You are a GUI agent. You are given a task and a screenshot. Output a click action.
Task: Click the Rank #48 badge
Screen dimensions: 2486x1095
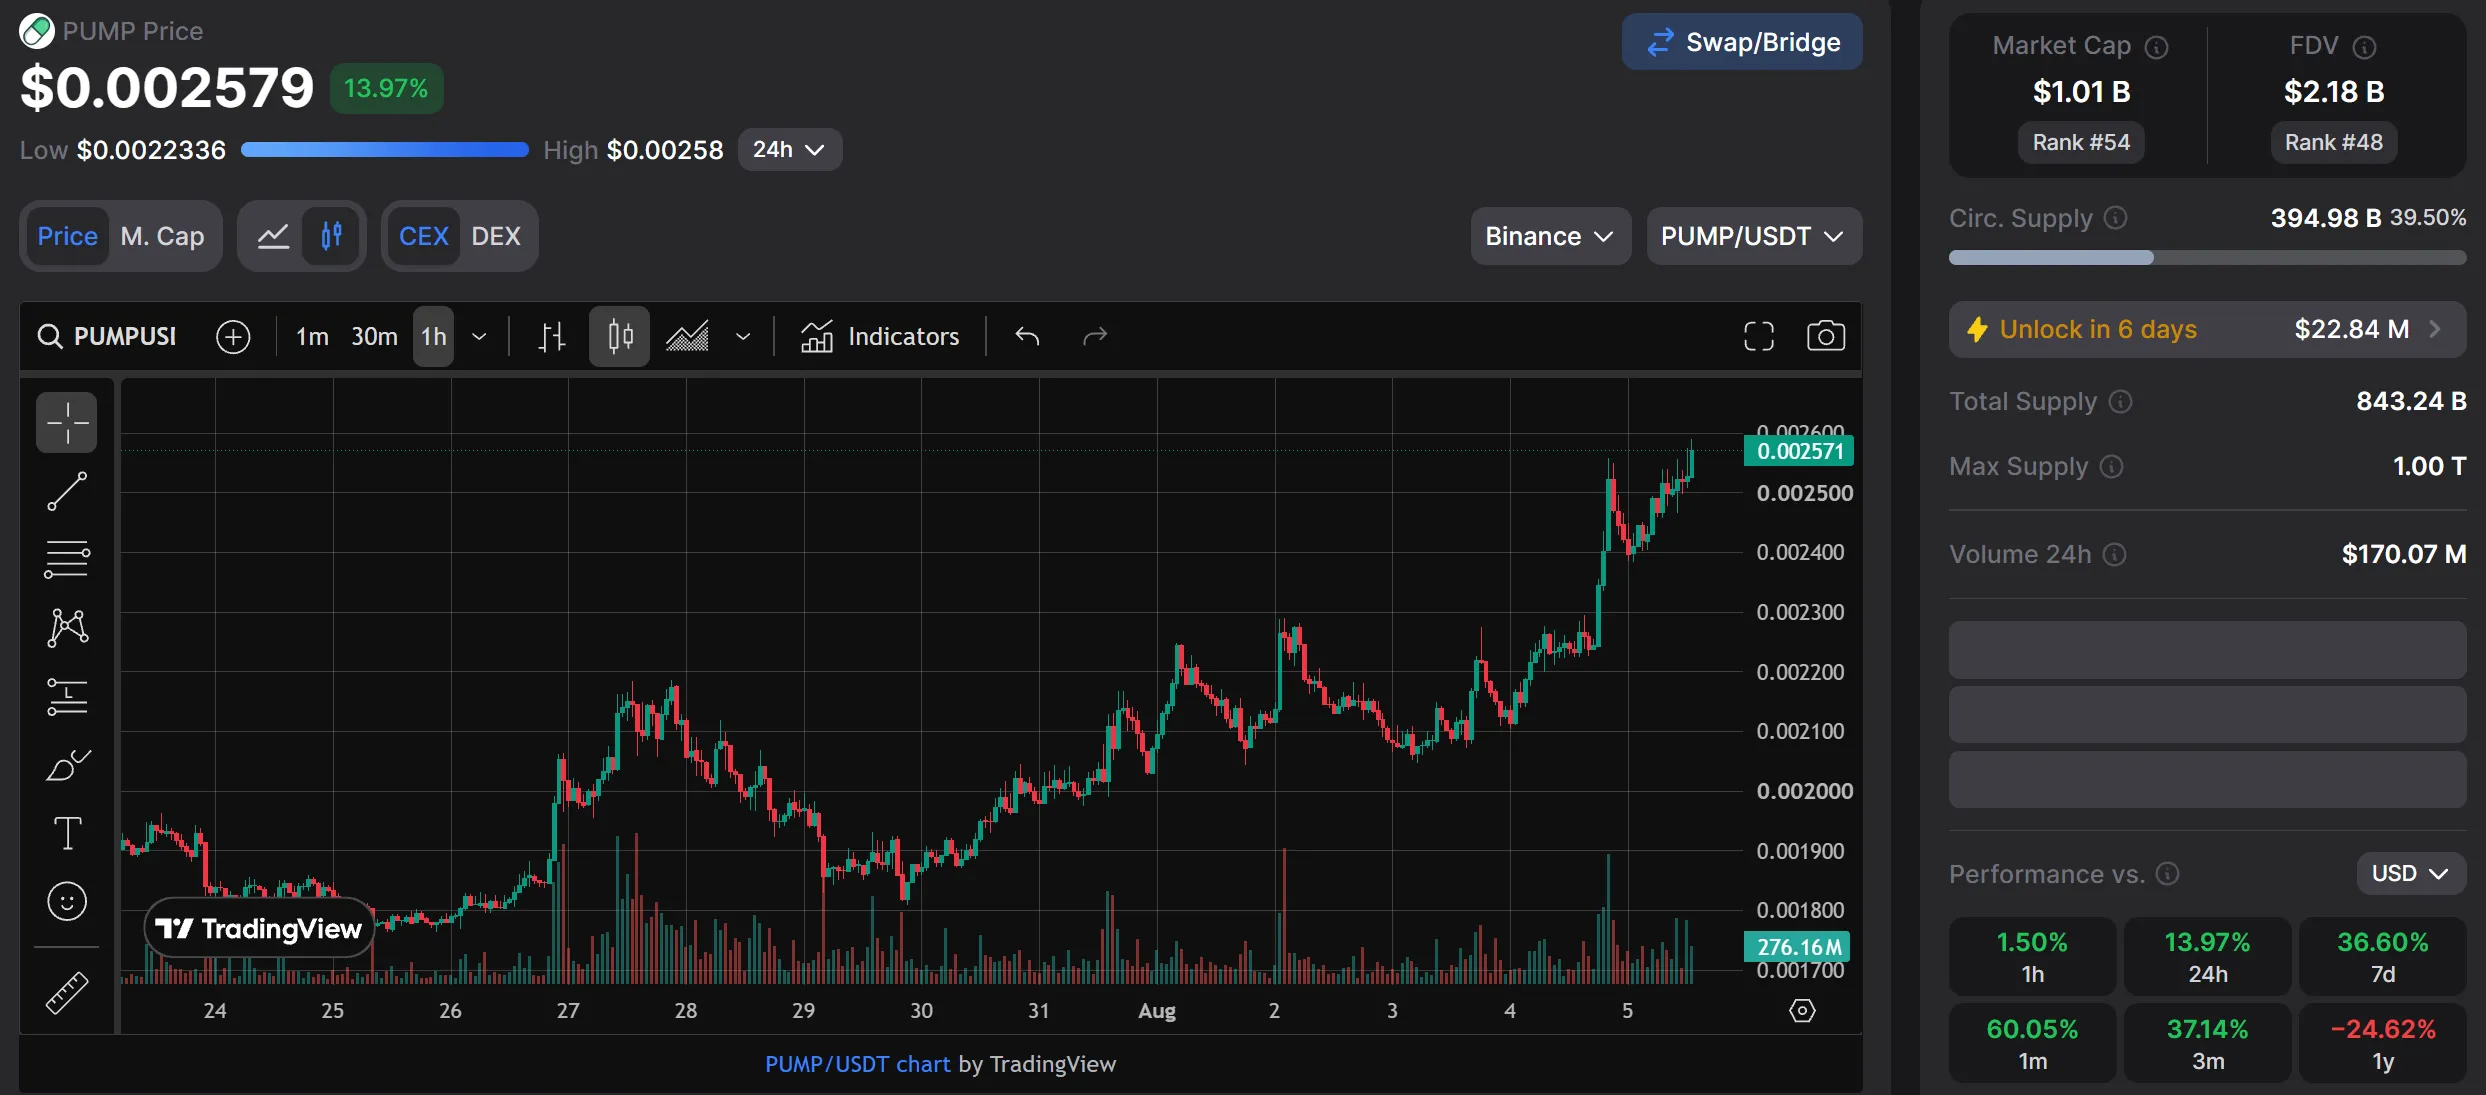pos(2333,142)
